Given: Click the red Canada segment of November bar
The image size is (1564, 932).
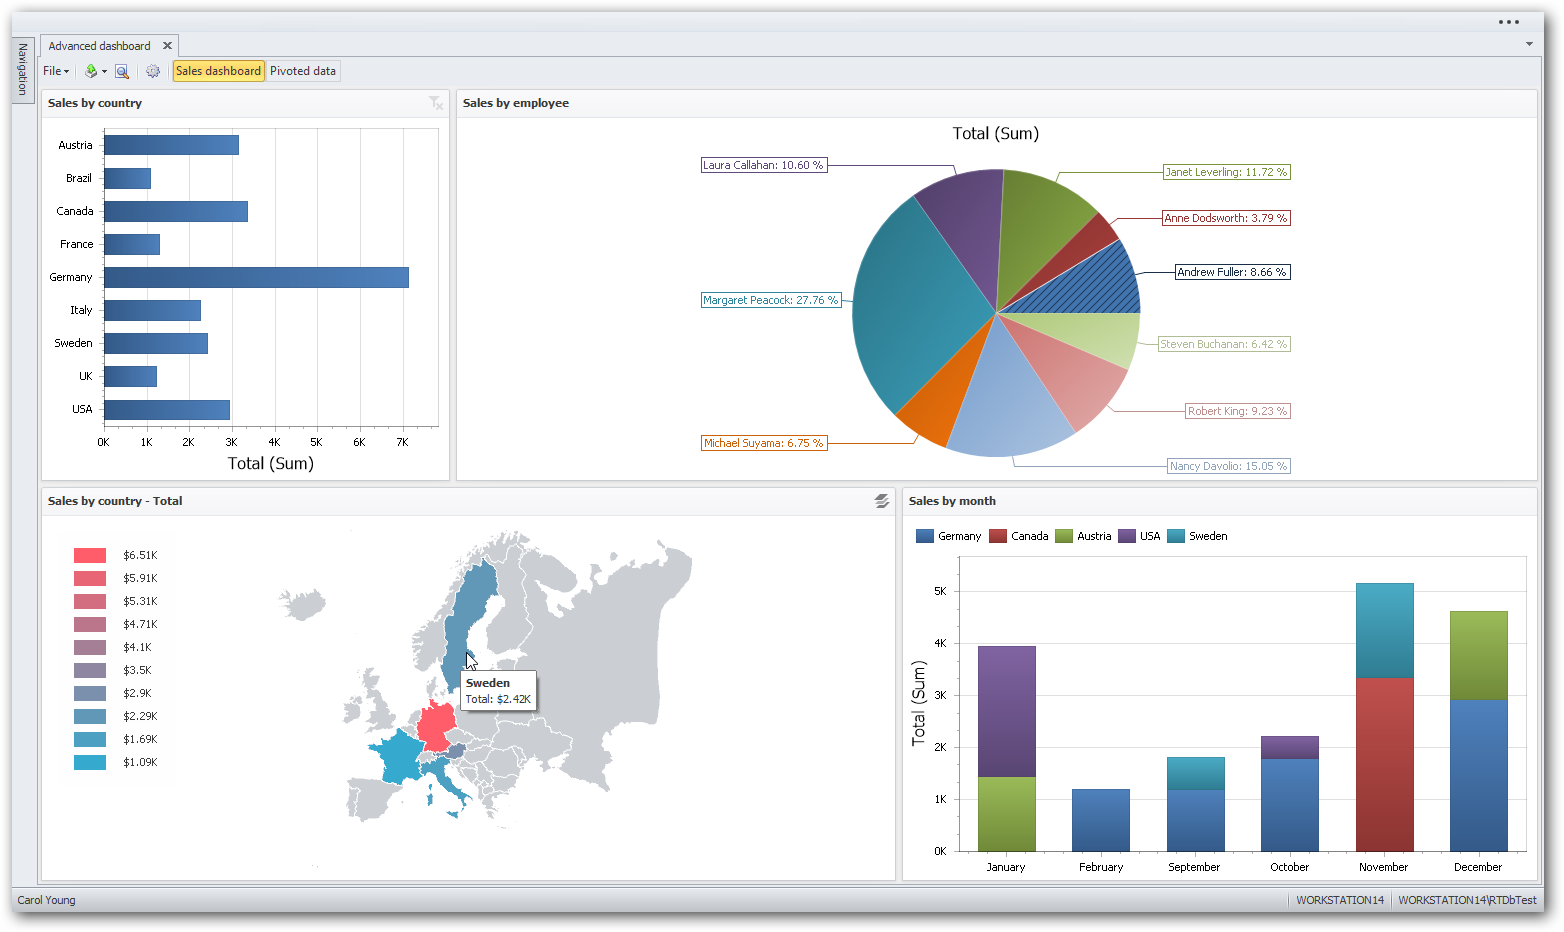Looking at the screenshot, I should (x=1385, y=764).
